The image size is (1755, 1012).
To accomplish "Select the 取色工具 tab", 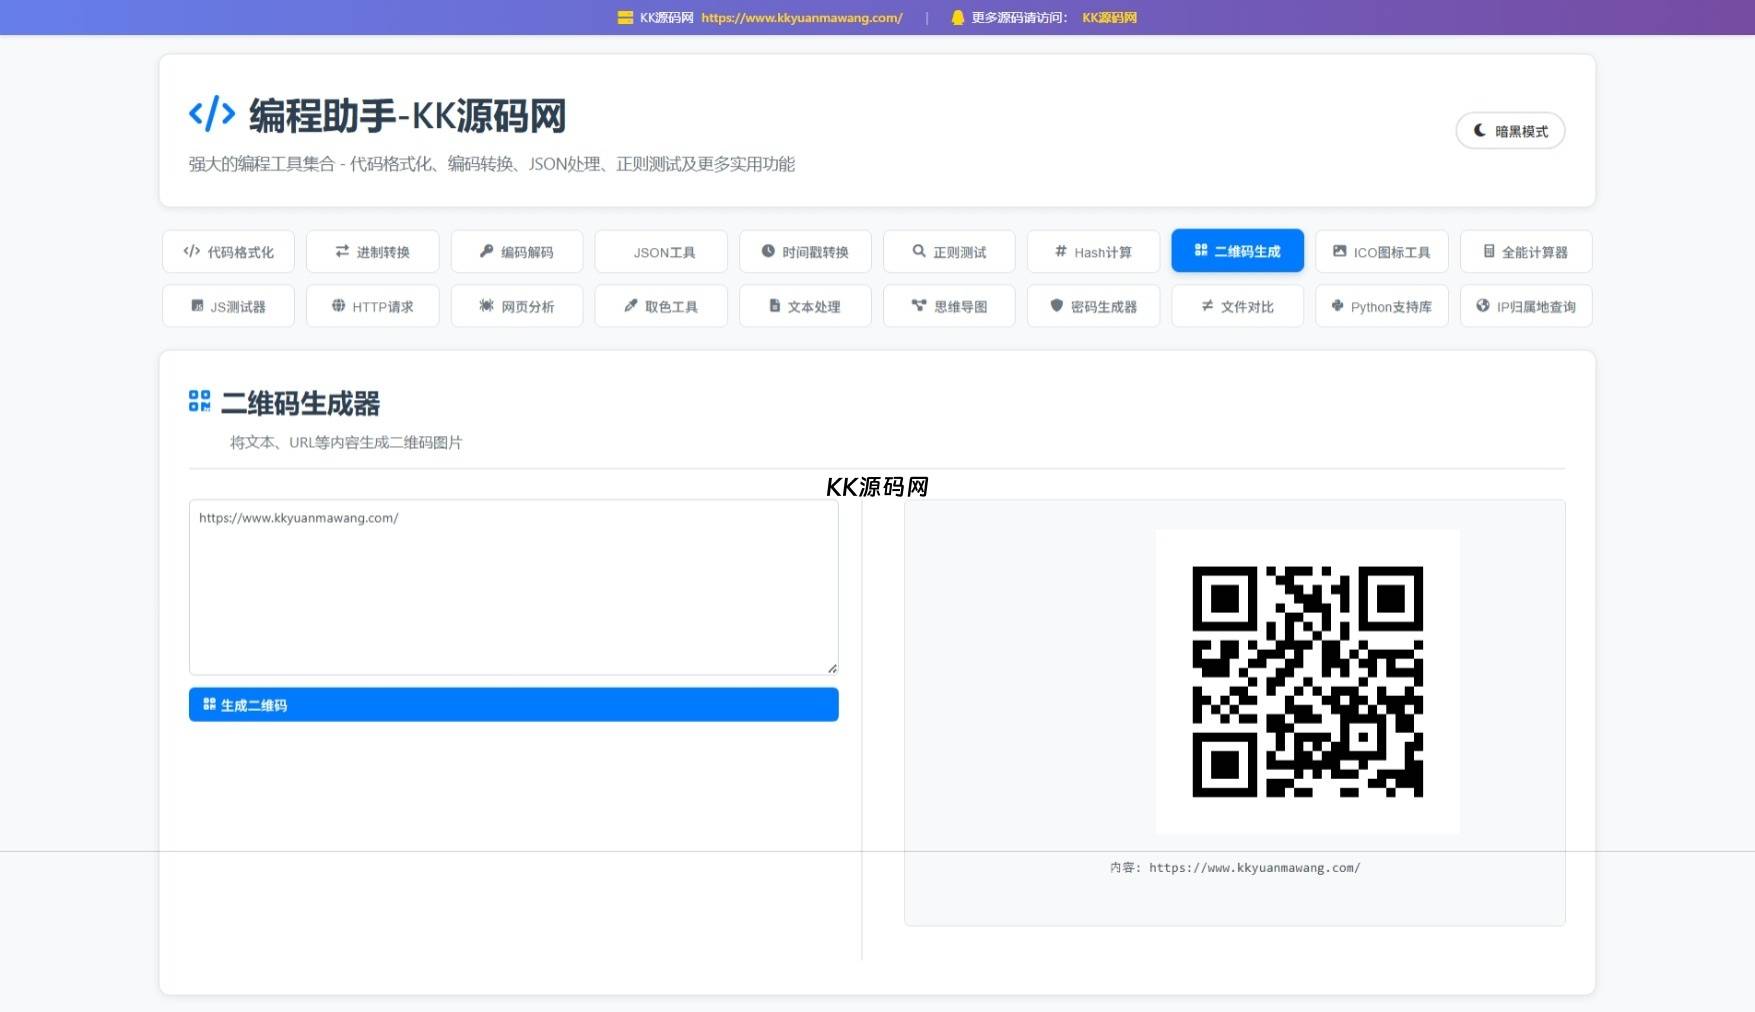I will 661,306.
